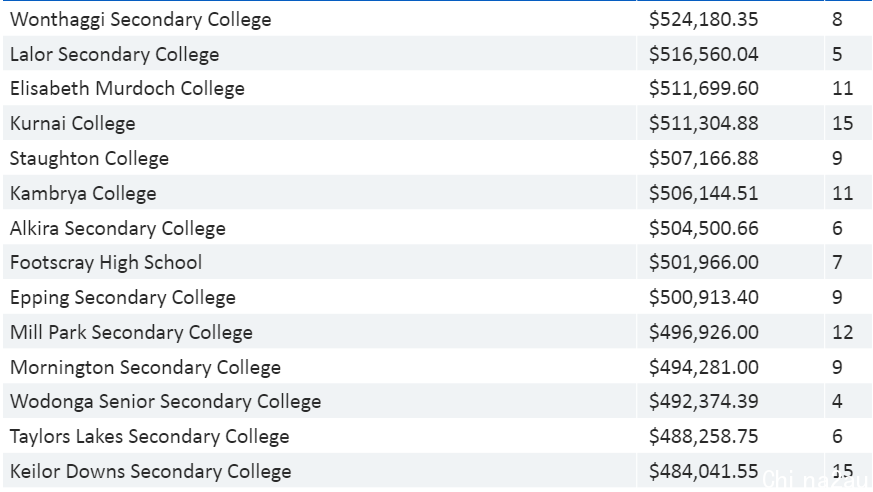Click the $501,966.00 Footscray amount
The height and width of the screenshot is (492, 873).
point(703,262)
